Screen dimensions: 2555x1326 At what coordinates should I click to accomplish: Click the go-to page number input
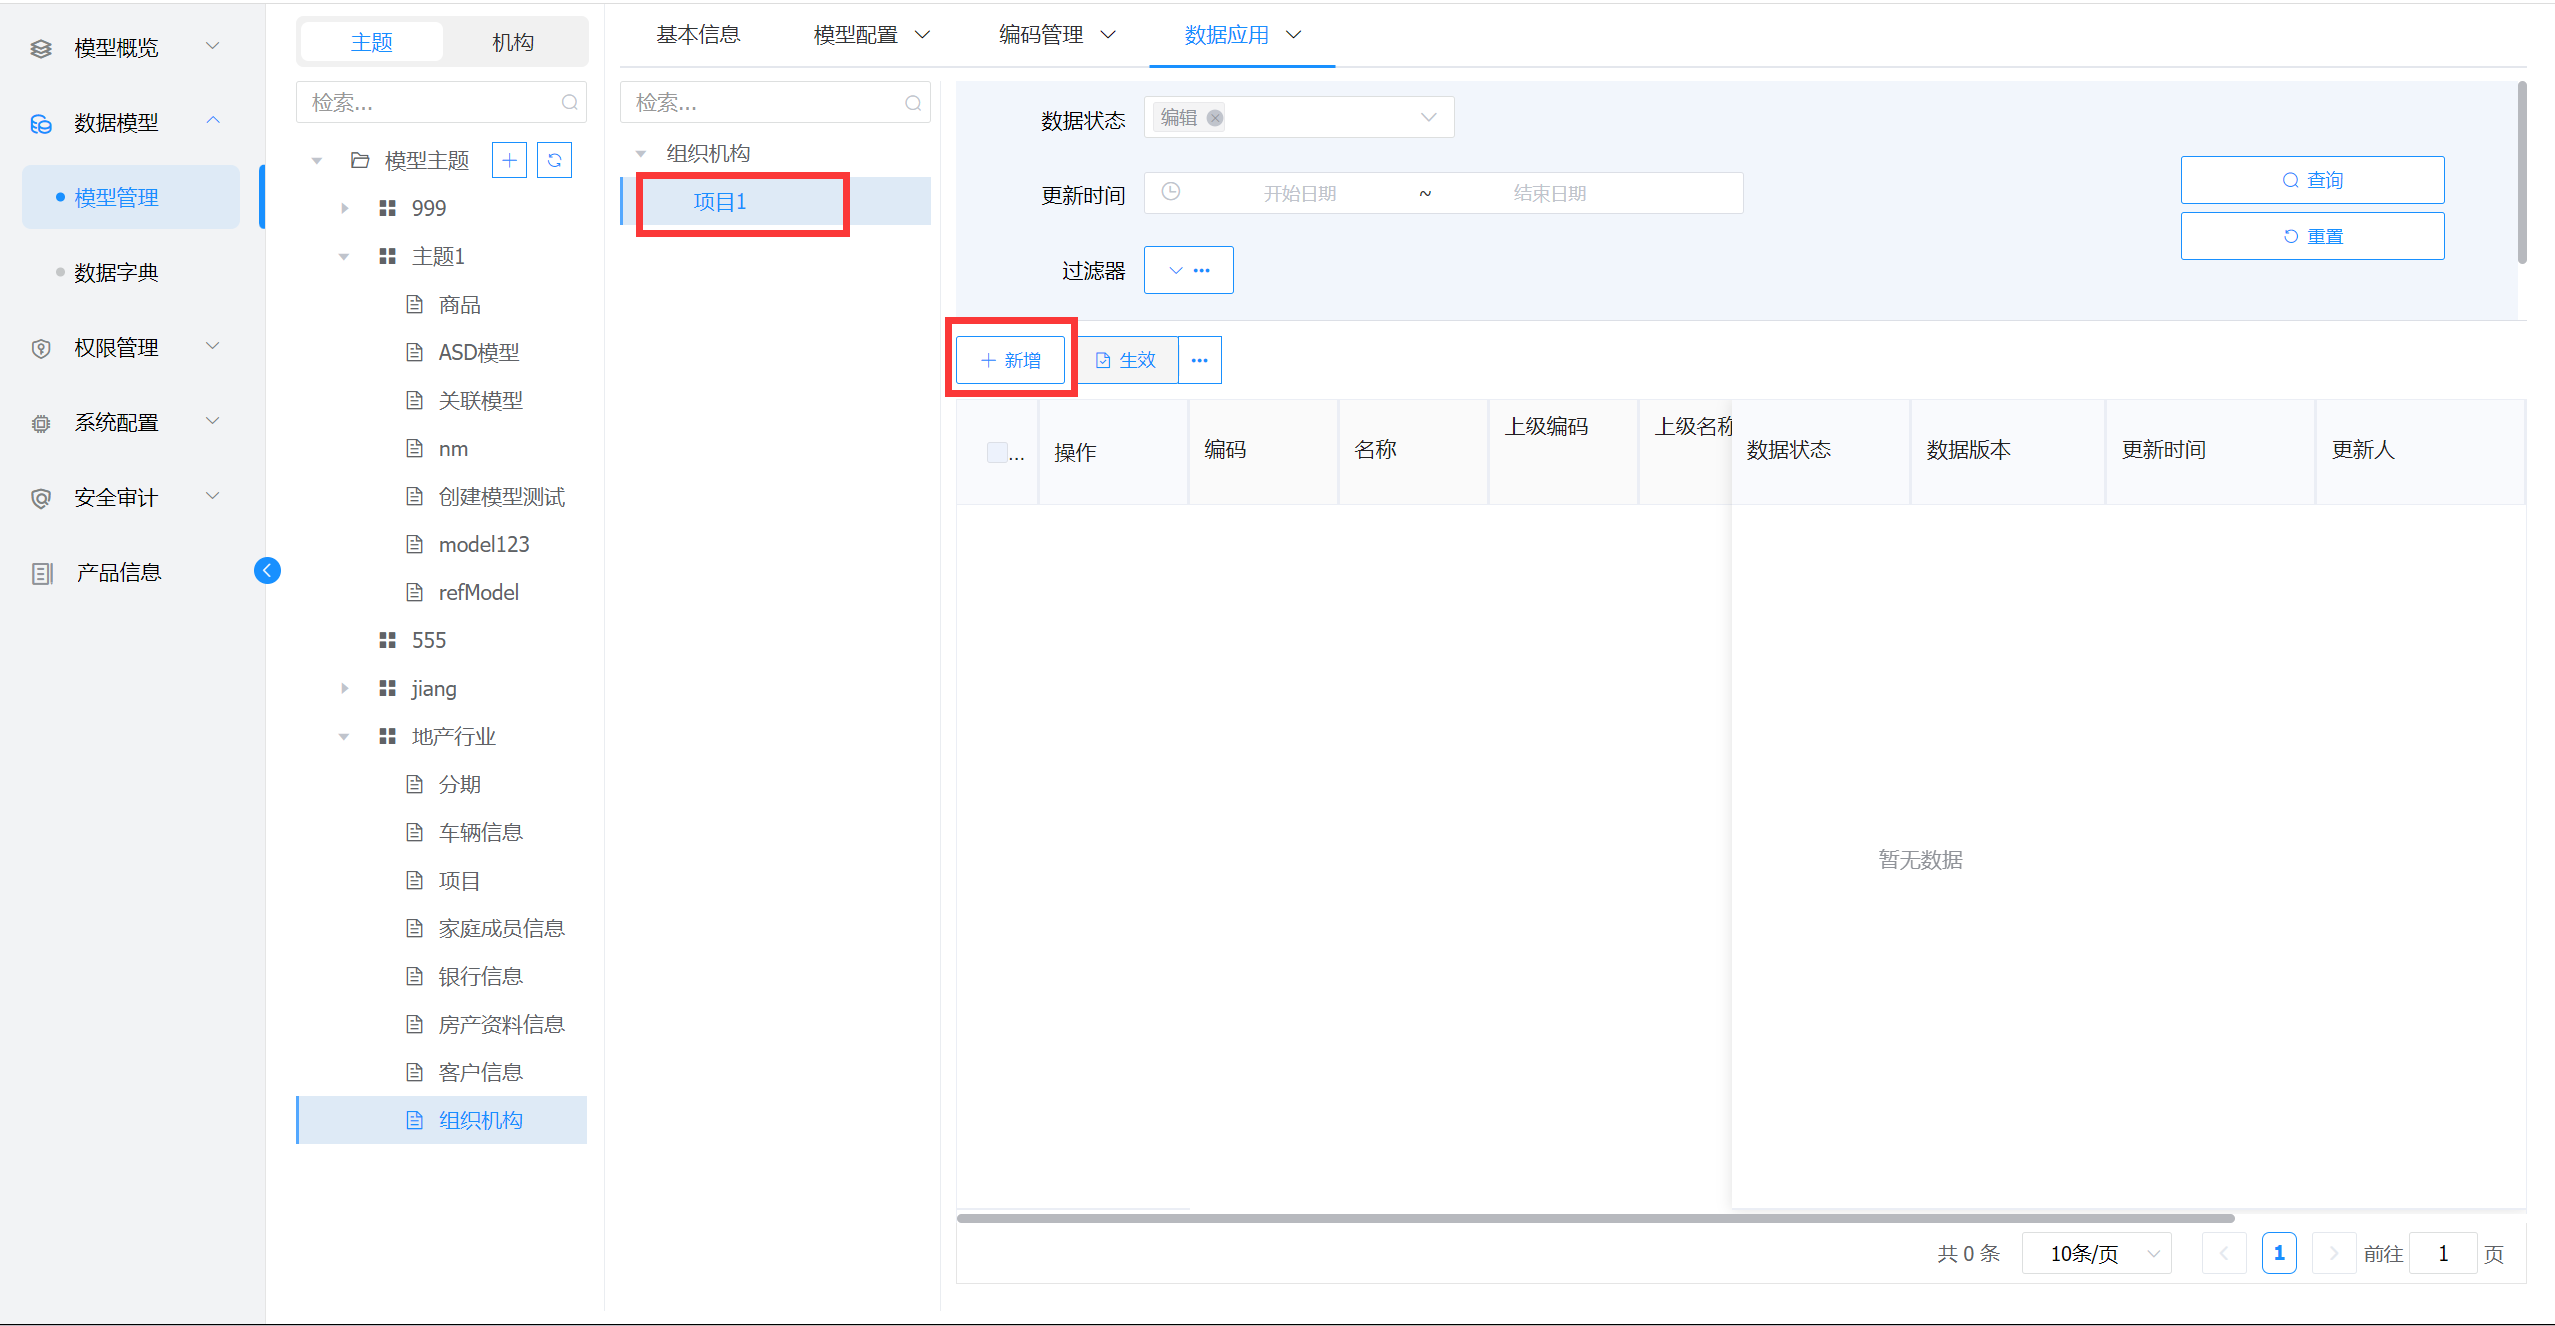point(2443,1253)
